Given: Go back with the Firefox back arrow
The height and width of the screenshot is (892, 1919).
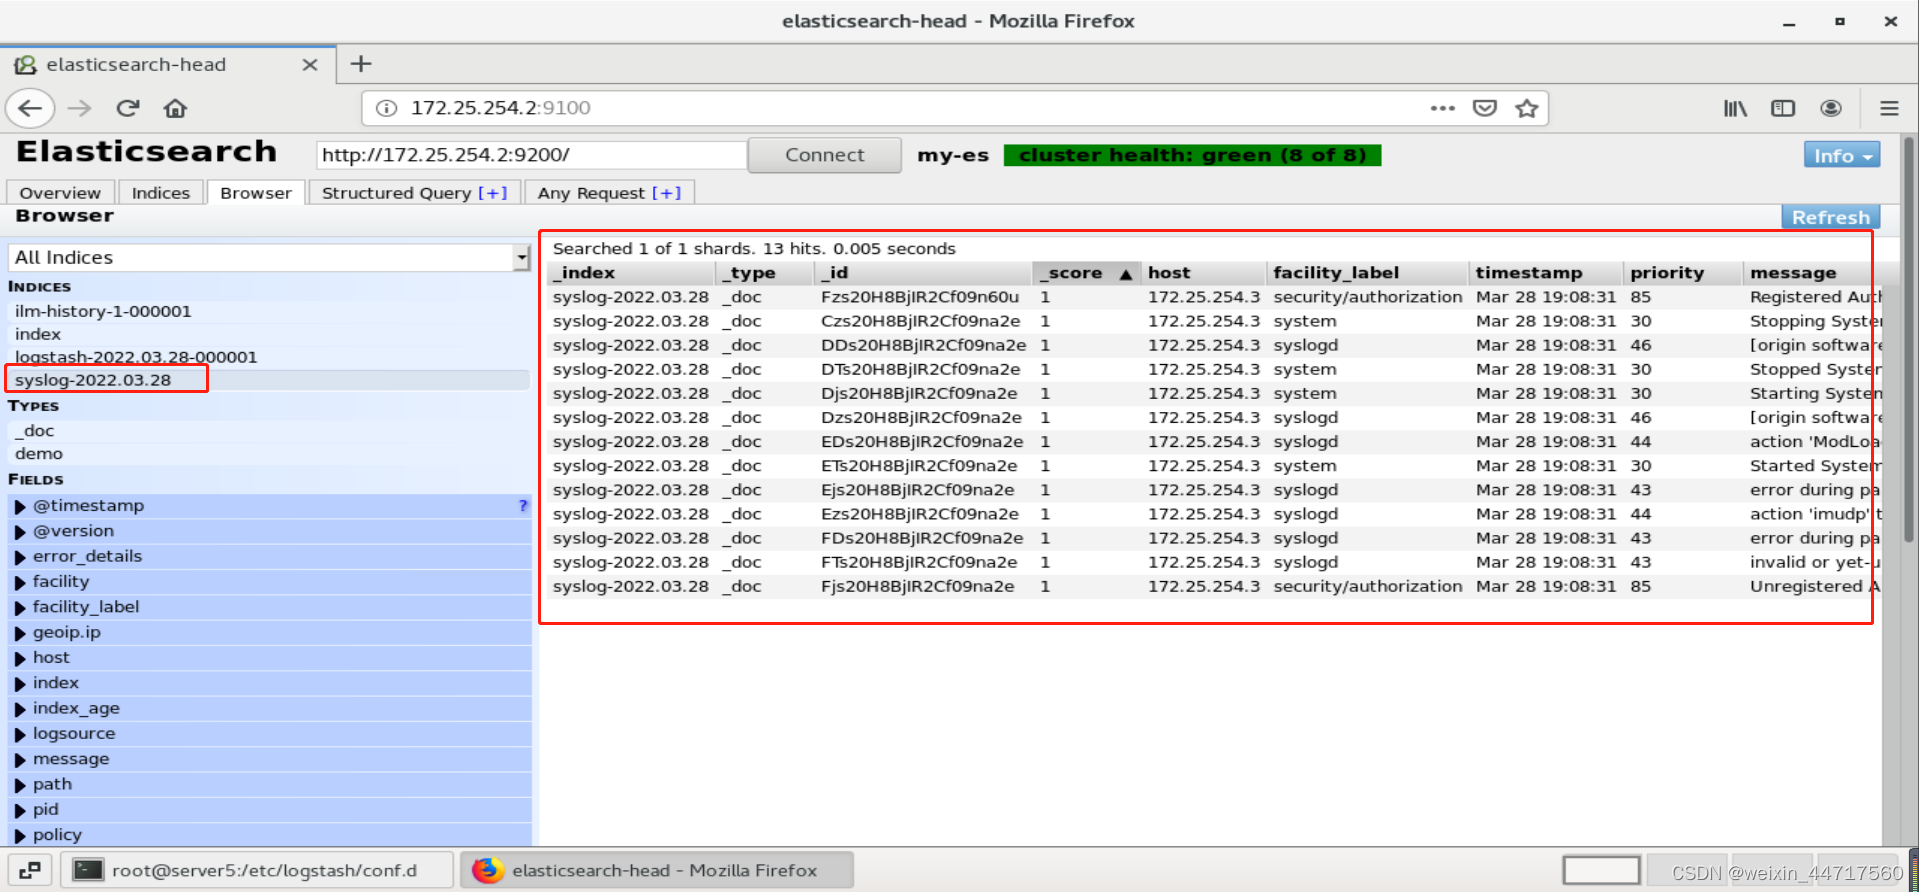Looking at the screenshot, I should click(x=30, y=108).
